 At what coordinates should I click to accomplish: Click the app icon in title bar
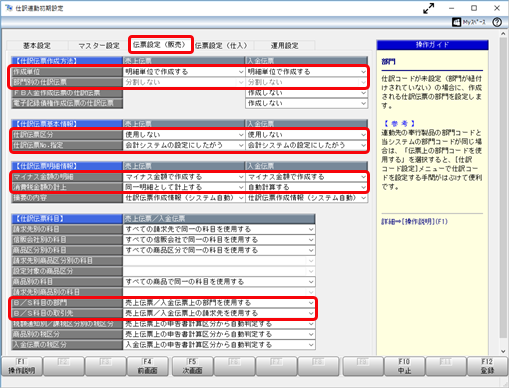[9, 8]
